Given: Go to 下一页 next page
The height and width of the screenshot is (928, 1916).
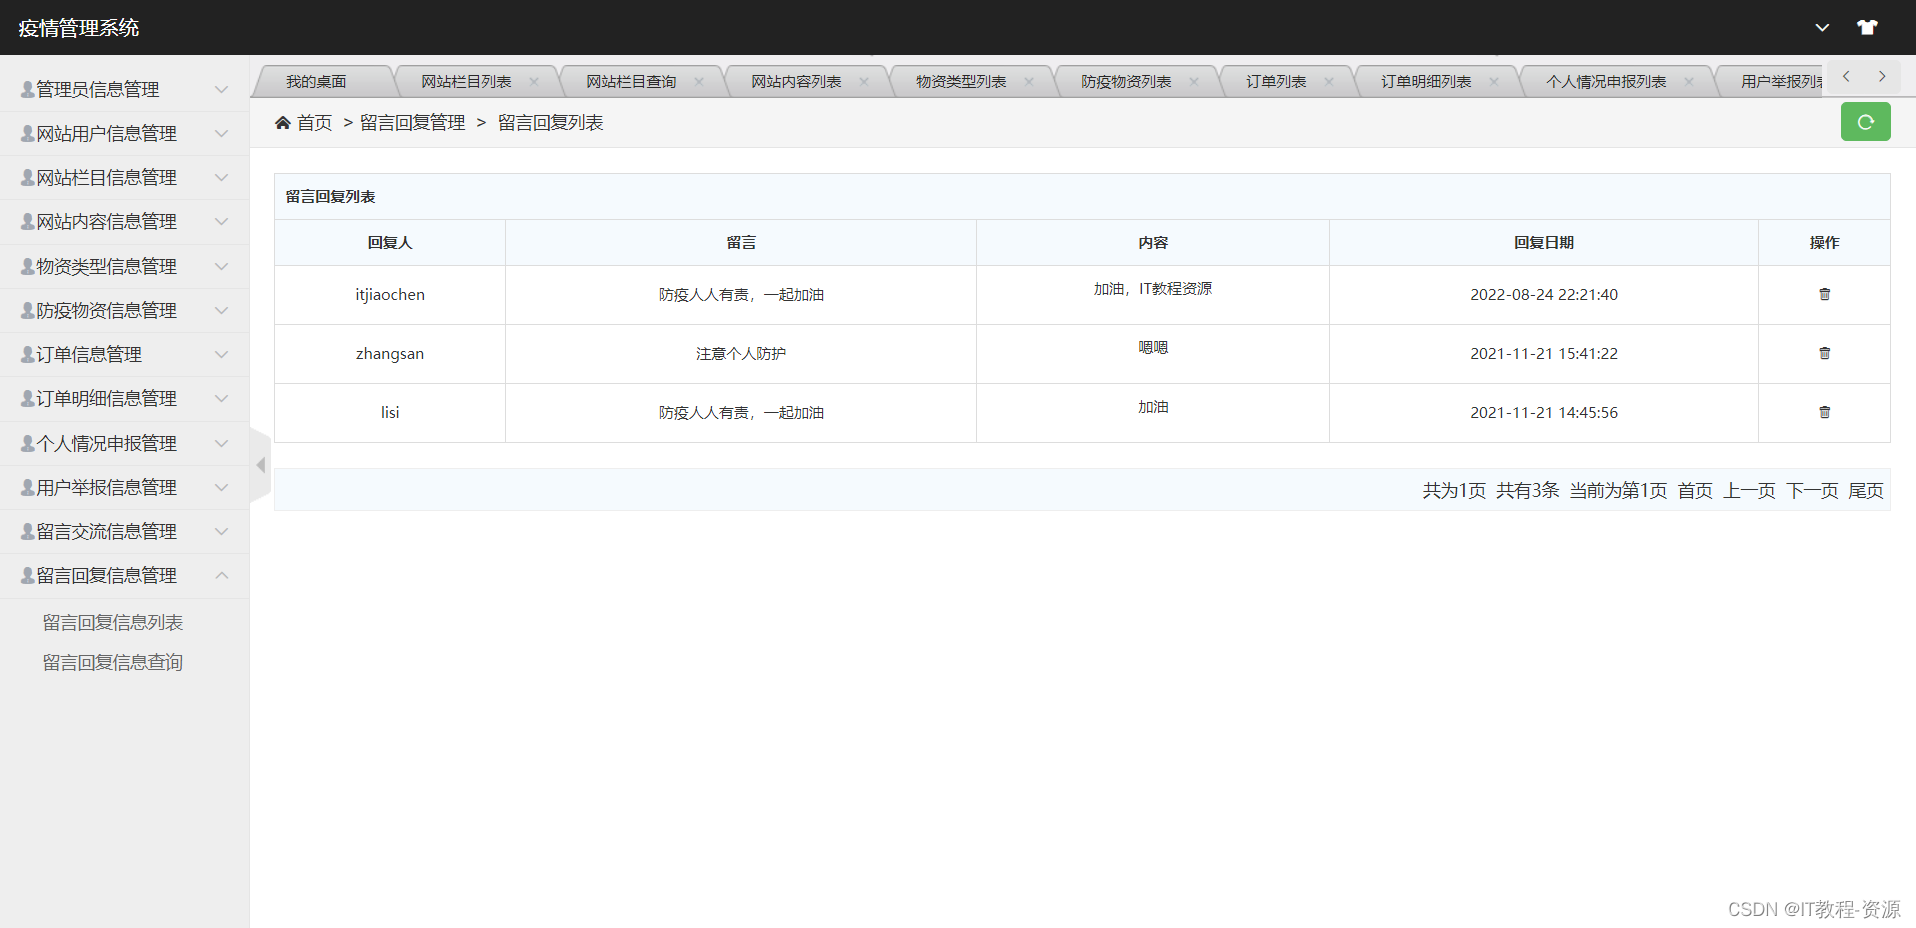Looking at the screenshot, I should coord(1813,490).
